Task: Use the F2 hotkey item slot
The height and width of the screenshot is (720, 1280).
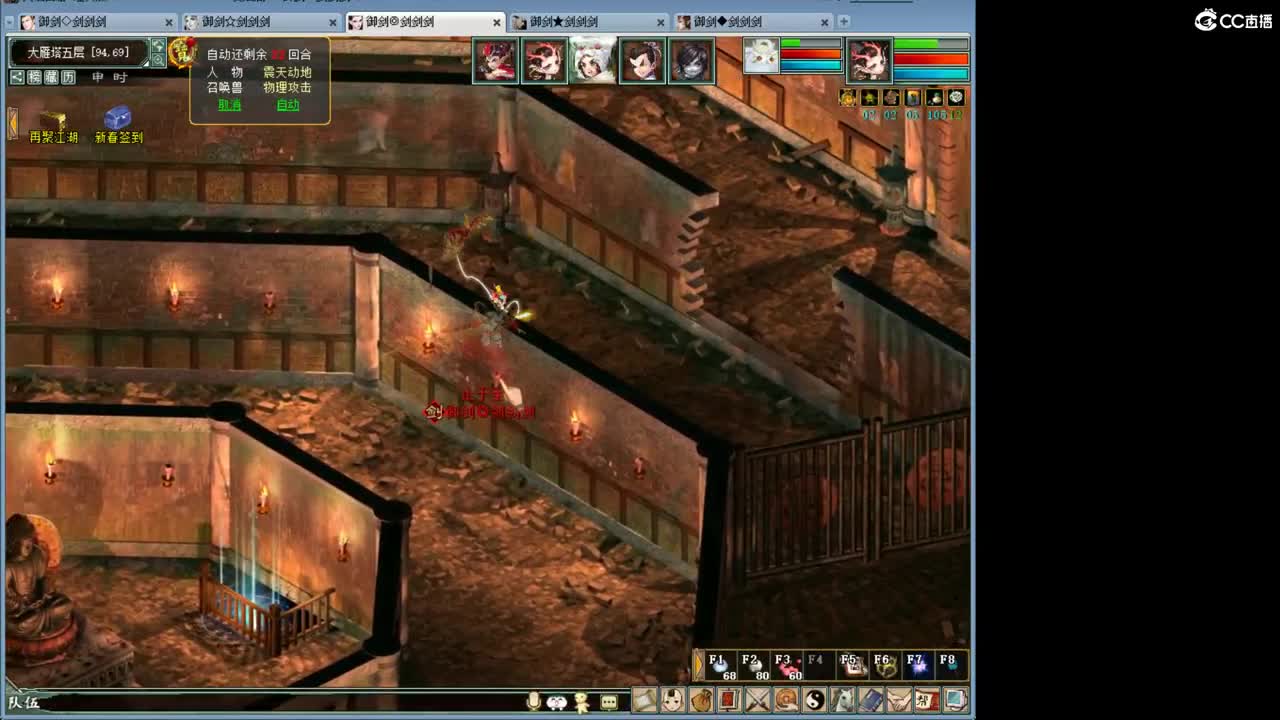Action: pyautogui.click(x=754, y=666)
